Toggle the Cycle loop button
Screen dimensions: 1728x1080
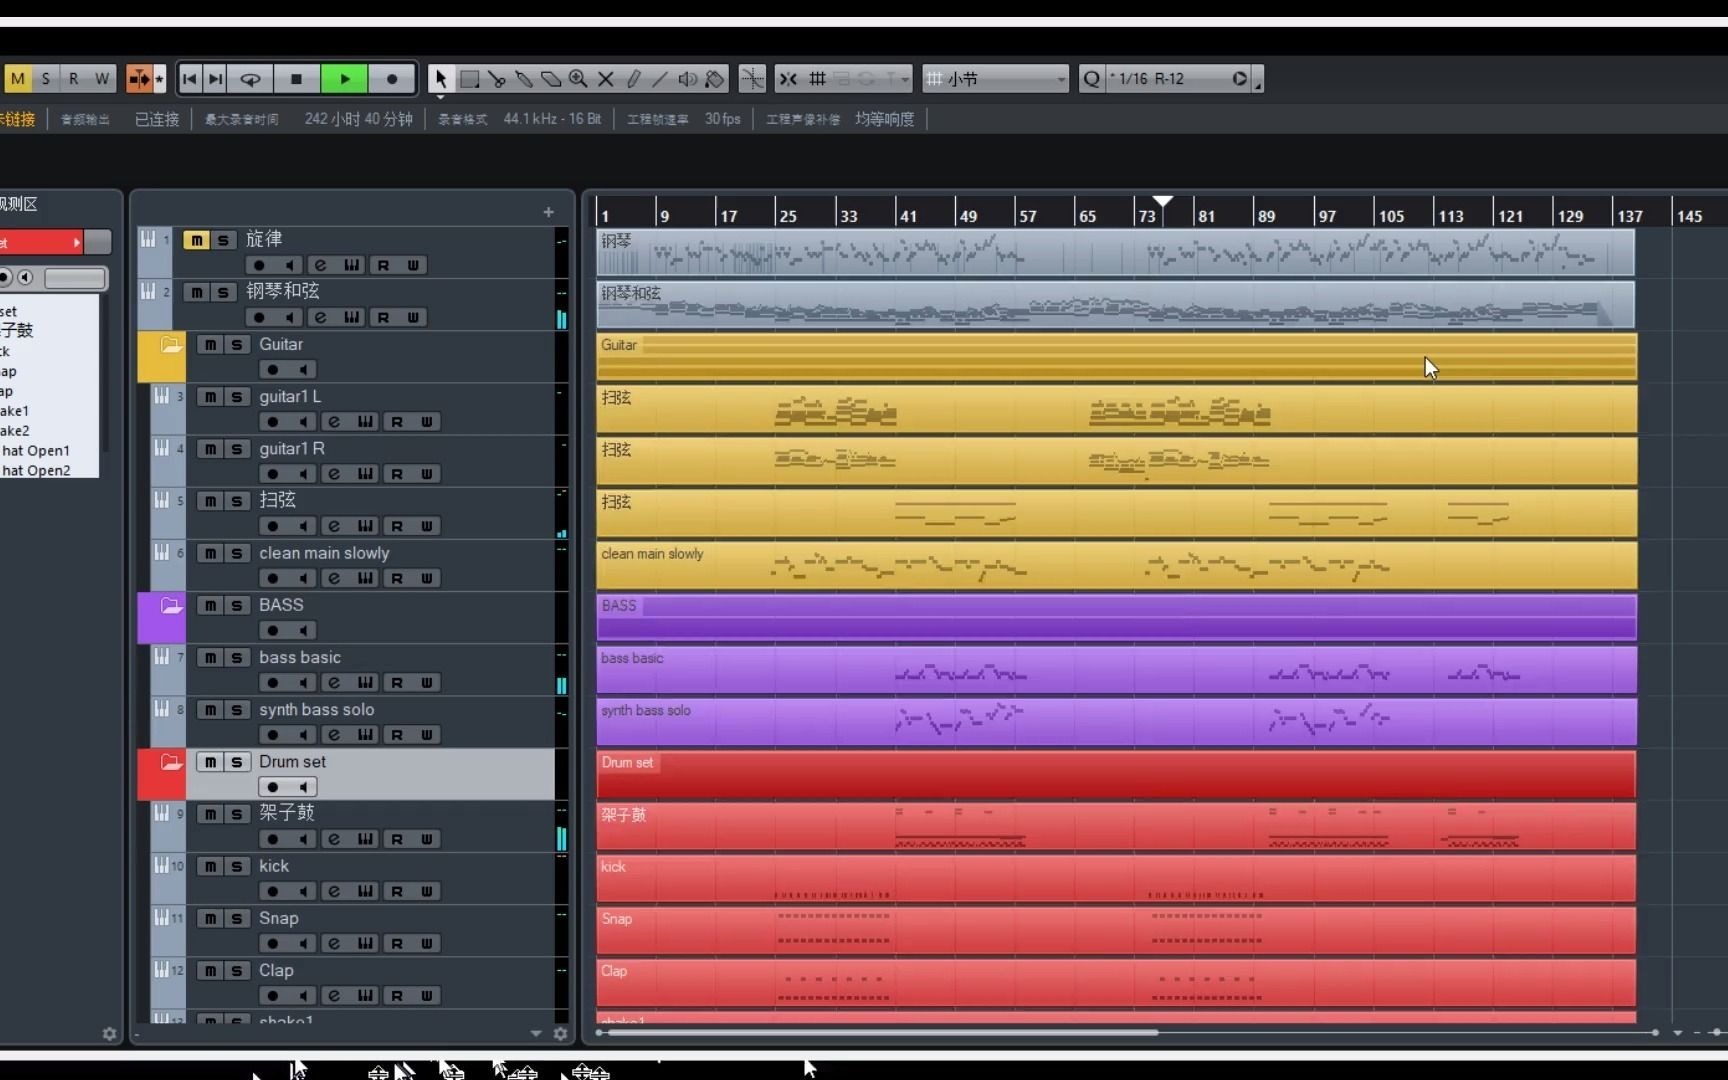point(250,79)
